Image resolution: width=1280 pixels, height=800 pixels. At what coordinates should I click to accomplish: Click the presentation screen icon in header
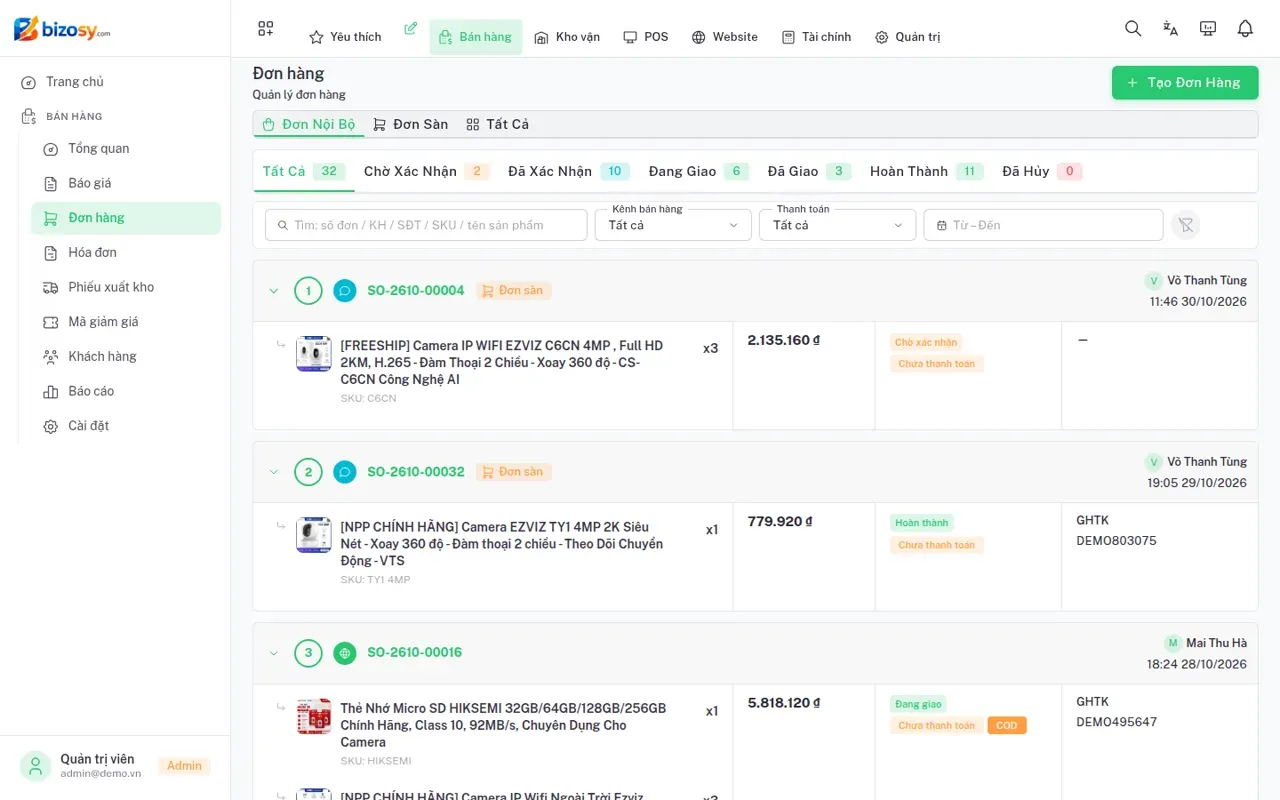click(1208, 29)
